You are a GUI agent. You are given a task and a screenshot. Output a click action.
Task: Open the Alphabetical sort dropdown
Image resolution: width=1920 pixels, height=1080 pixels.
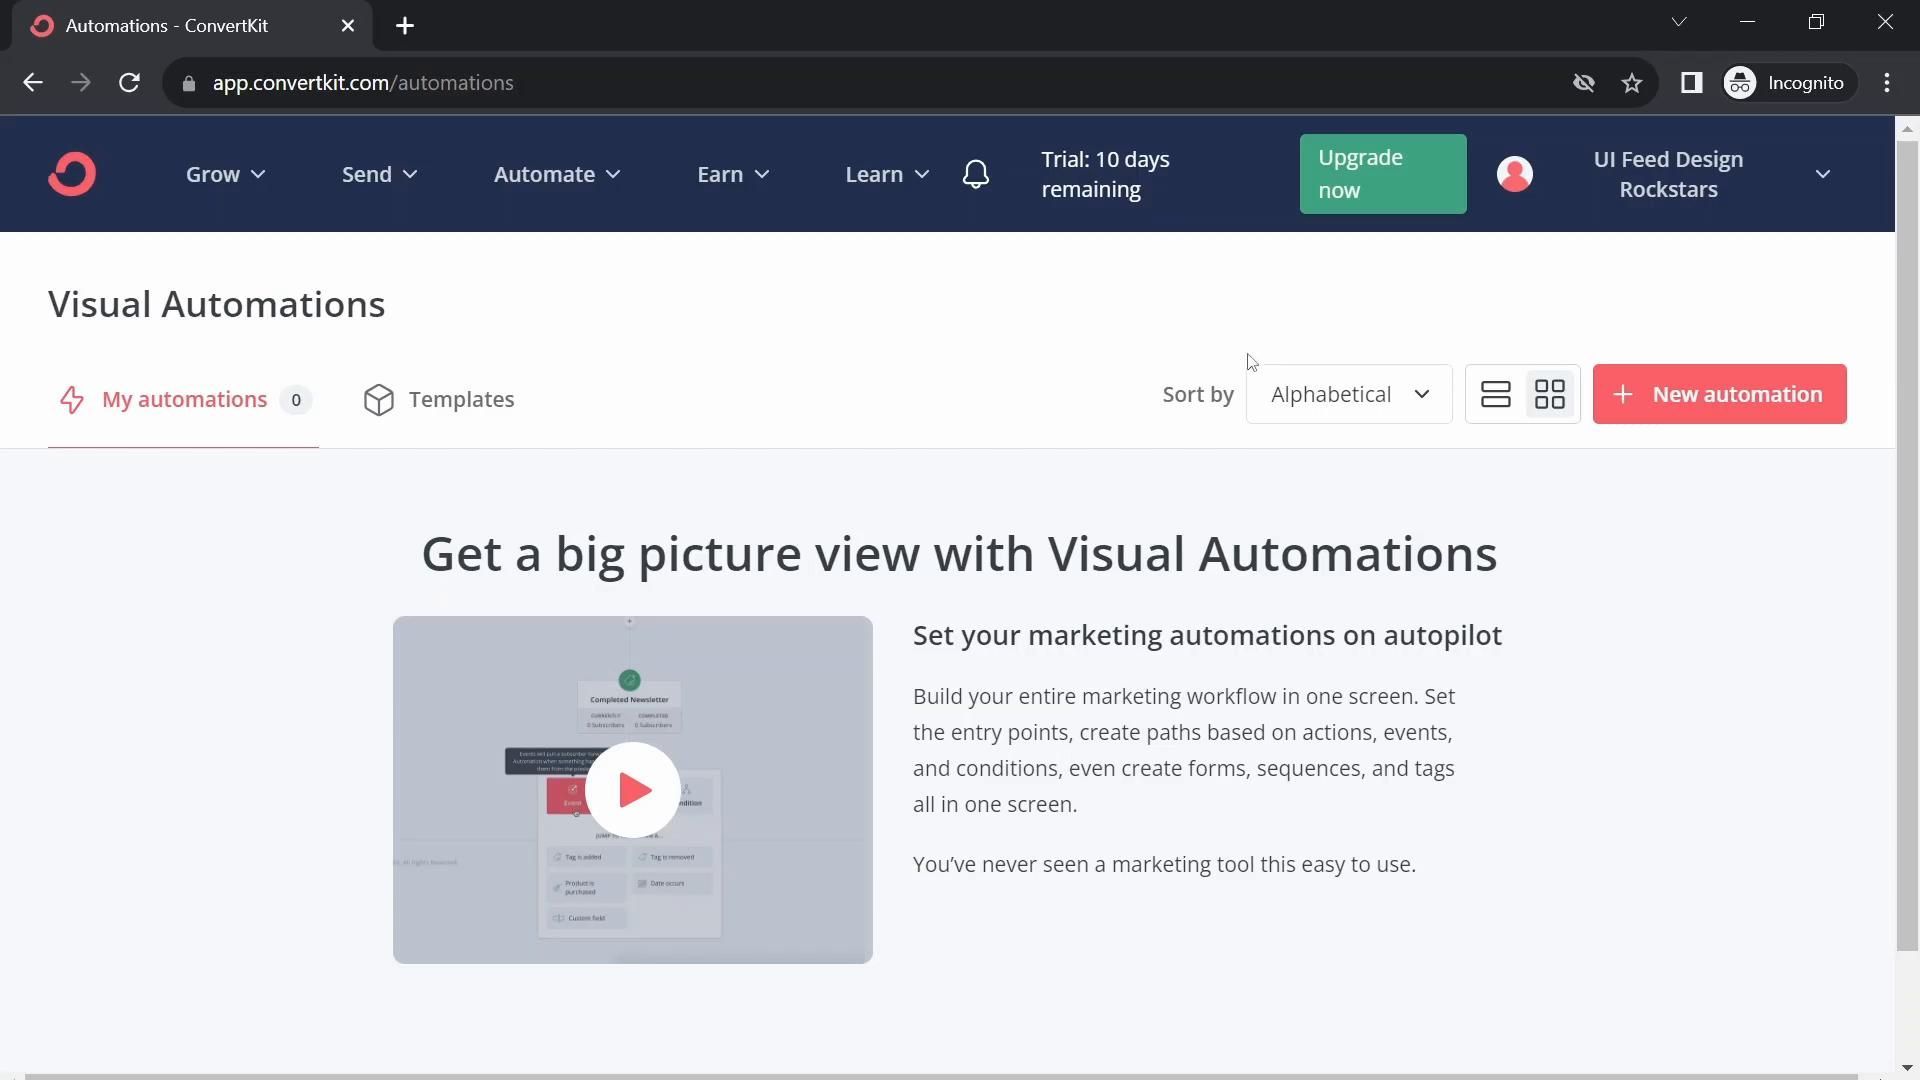click(1348, 394)
